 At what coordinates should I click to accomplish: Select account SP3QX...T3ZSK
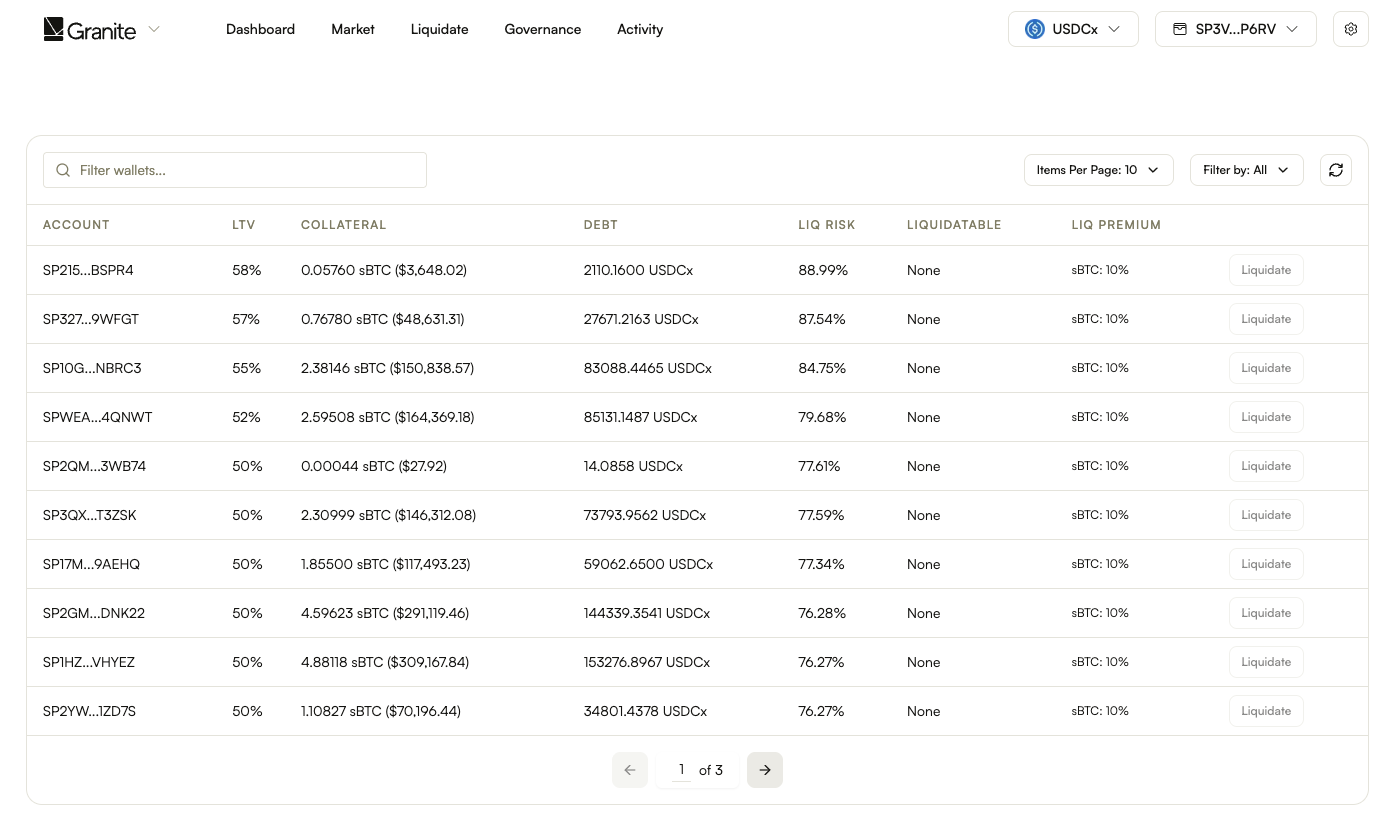[90, 515]
